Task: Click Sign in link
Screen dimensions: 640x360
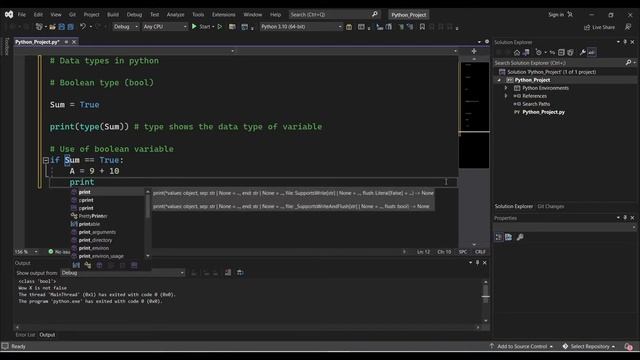Action: [556, 15]
